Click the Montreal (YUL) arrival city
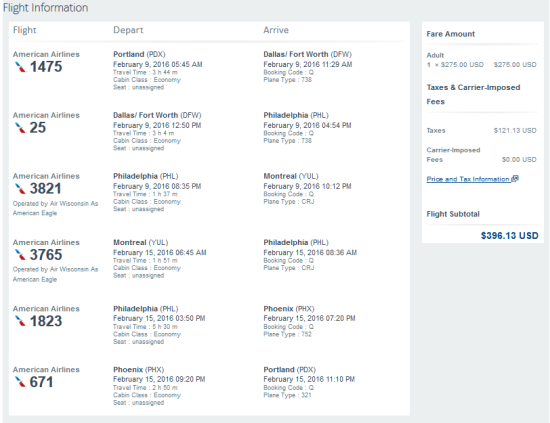550x423 pixels. point(291,176)
